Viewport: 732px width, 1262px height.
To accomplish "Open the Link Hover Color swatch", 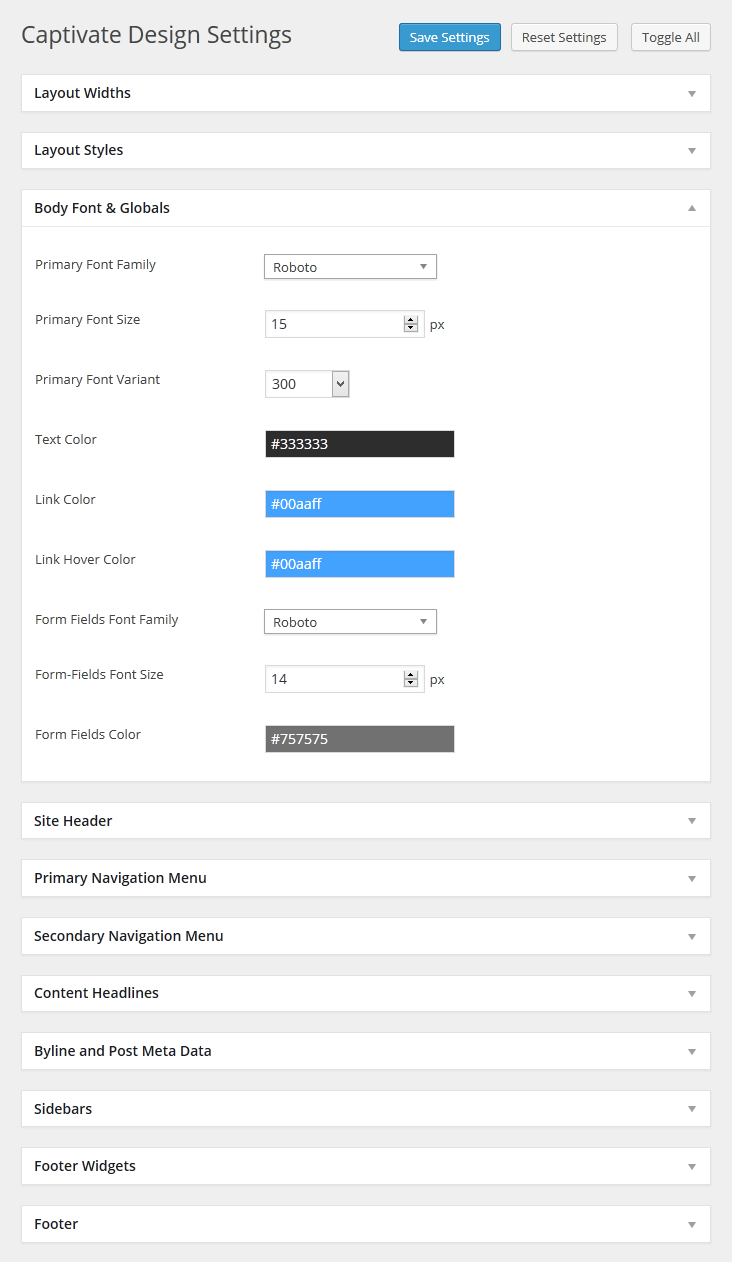I will click(360, 564).
